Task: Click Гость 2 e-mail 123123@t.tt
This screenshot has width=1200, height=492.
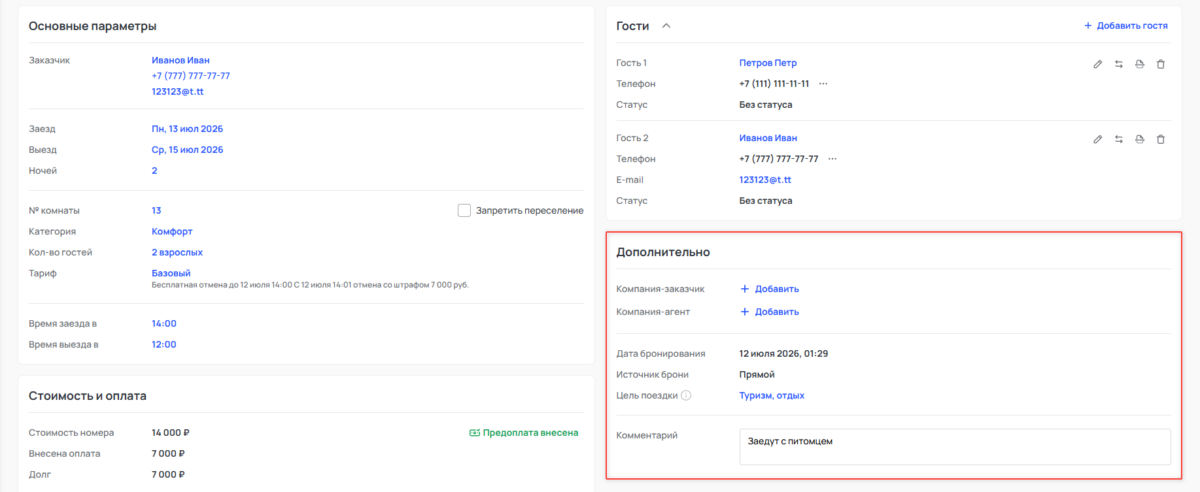Action: [765, 180]
